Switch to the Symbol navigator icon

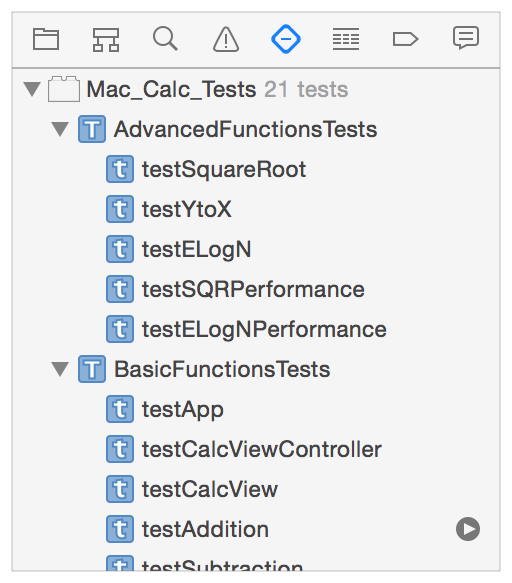pos(106,39)
